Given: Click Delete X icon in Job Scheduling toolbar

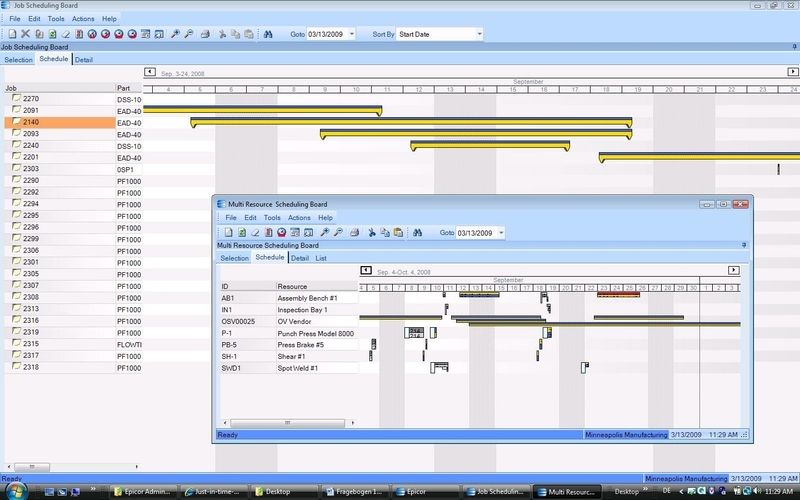Looking at the screenshot, I should point(25,34).
